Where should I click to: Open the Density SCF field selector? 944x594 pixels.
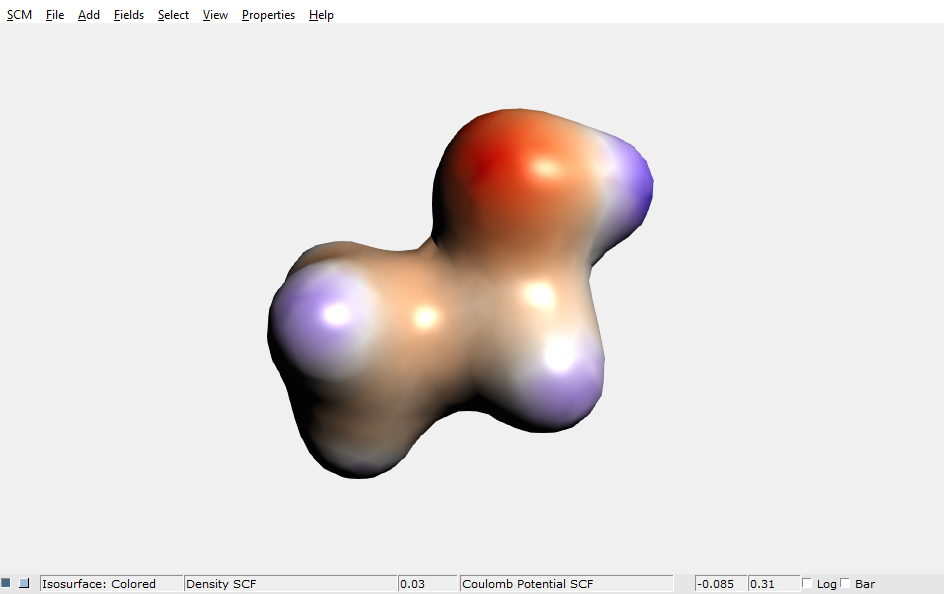tap(290, 583)
